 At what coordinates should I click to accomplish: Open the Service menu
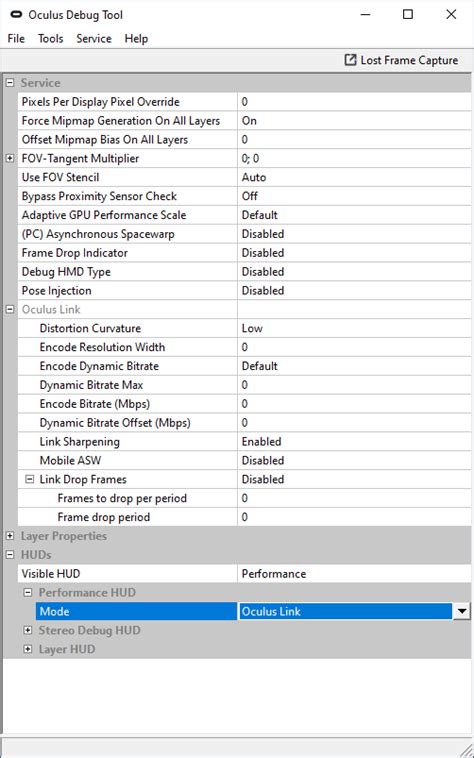point(94,39)
